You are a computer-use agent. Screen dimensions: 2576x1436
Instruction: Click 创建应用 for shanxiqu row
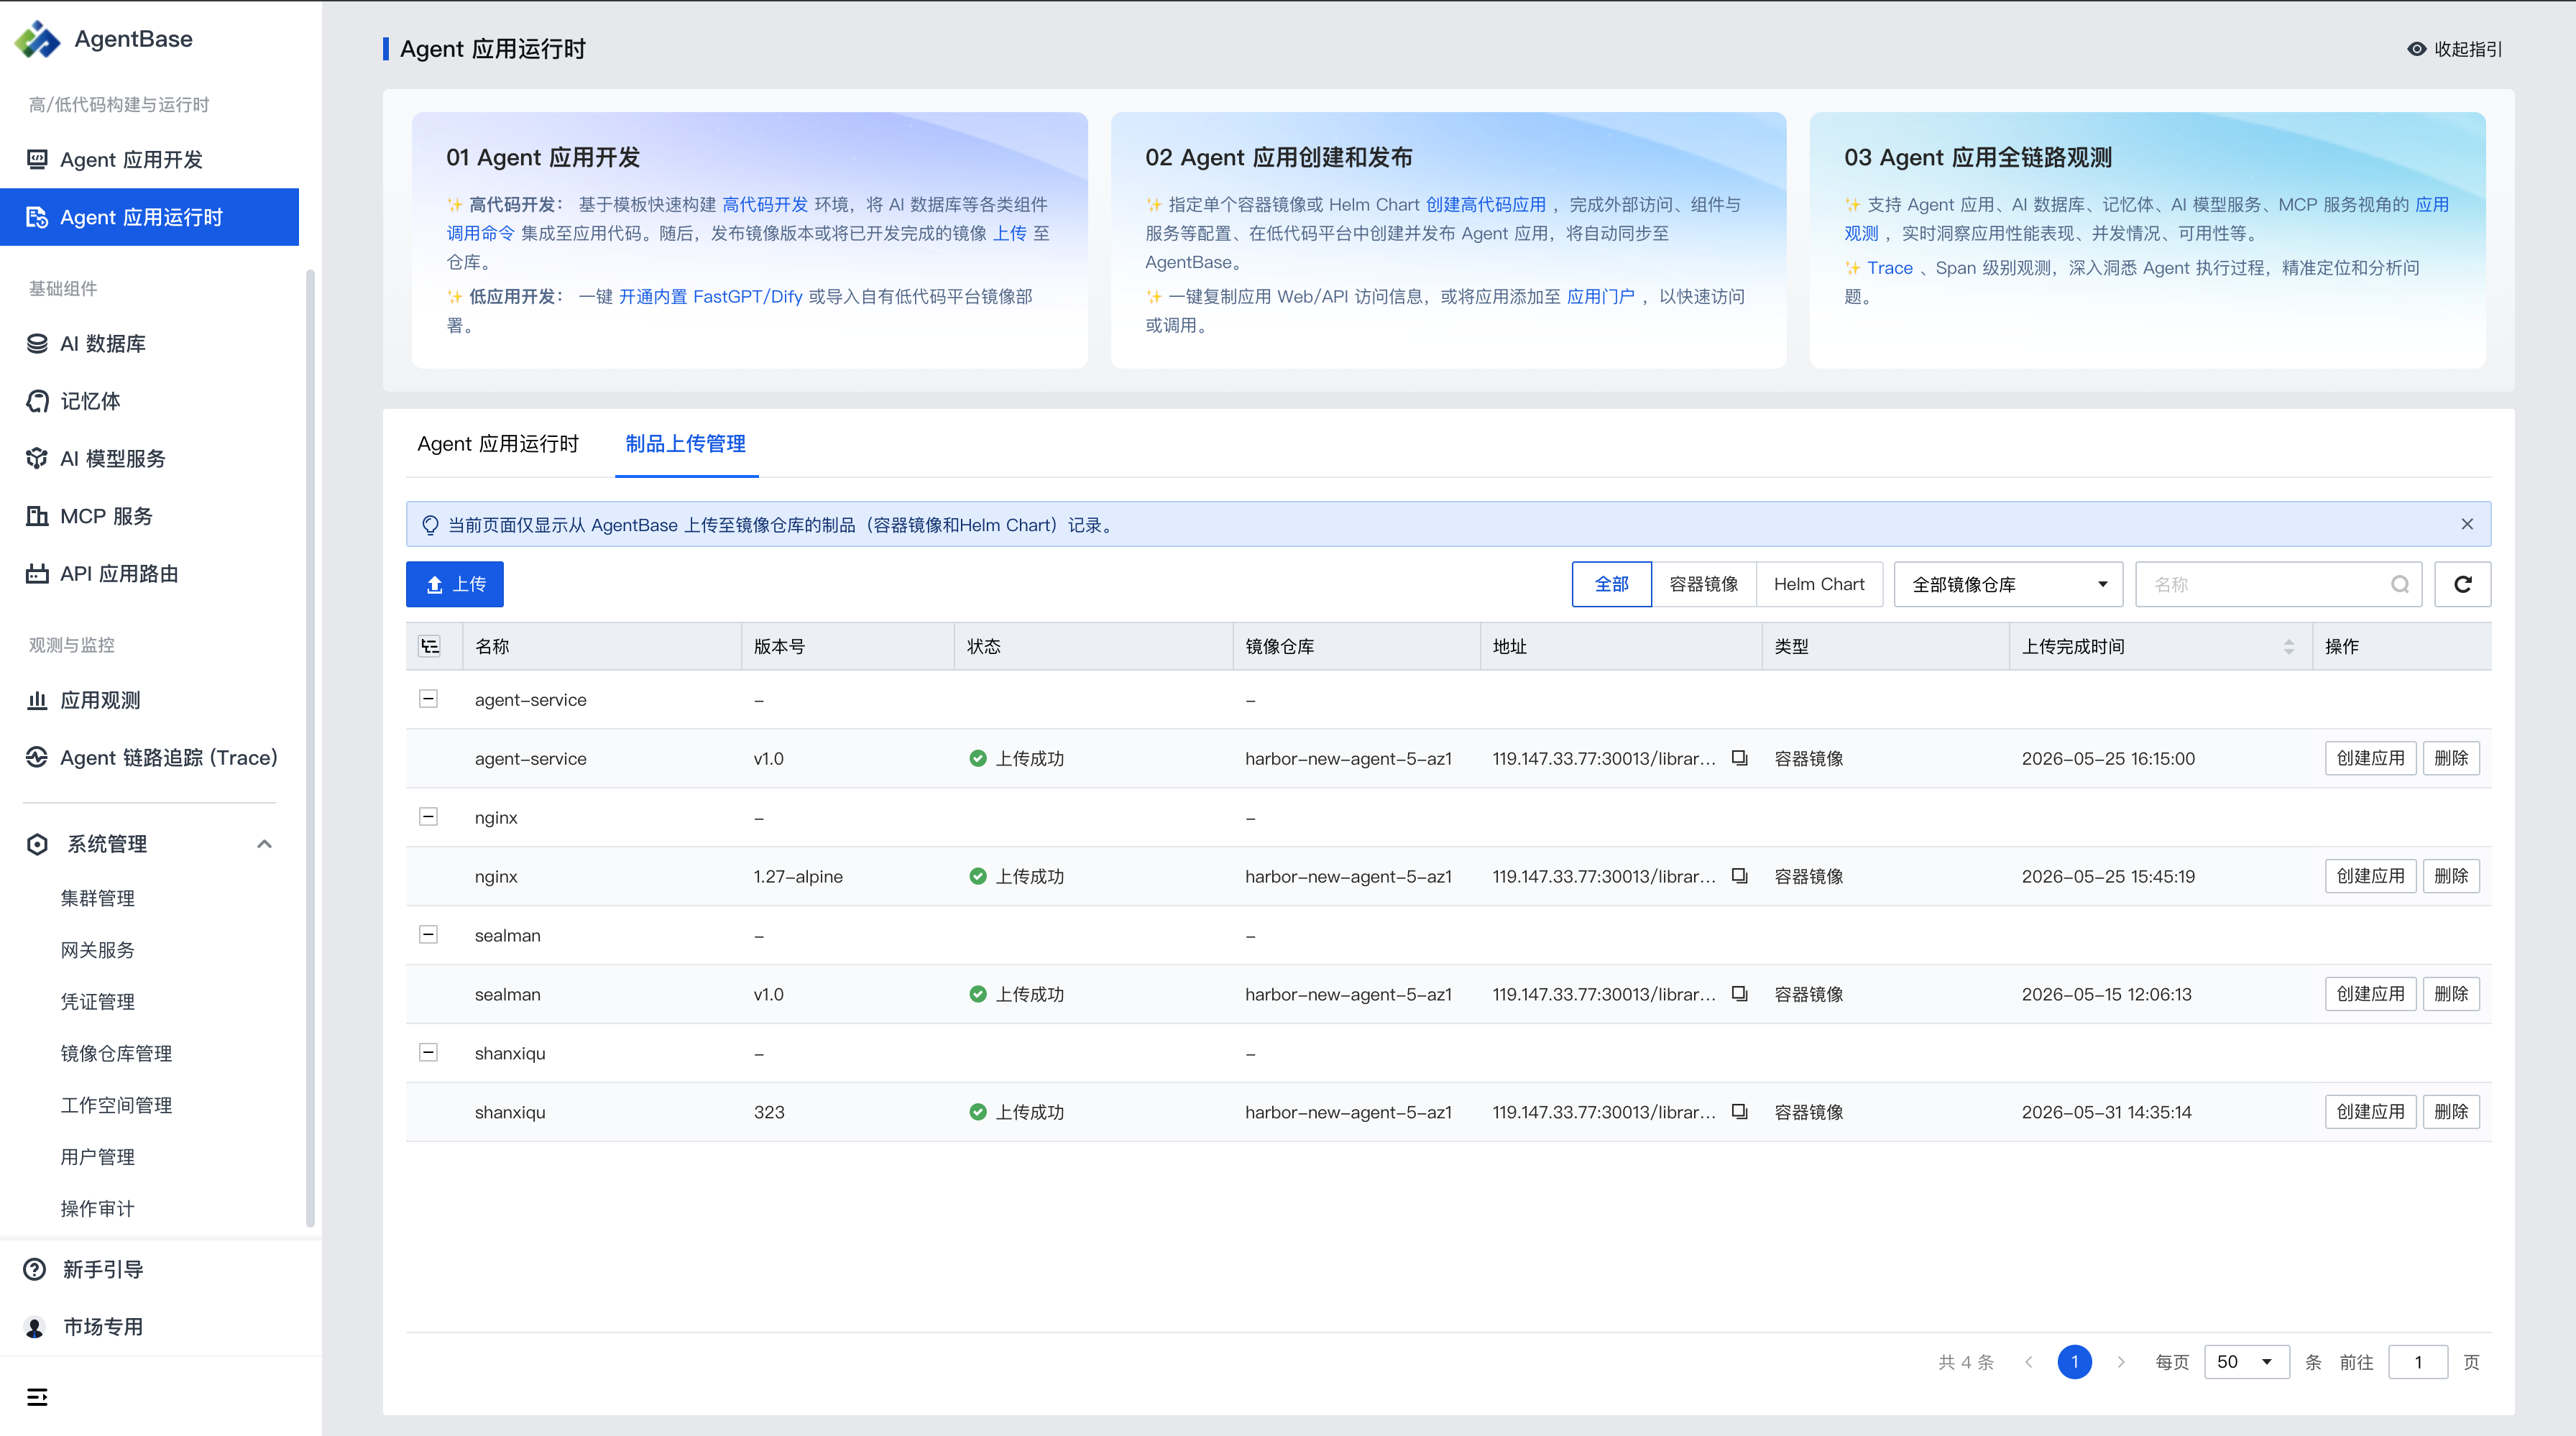[x=2370, y=1111]
